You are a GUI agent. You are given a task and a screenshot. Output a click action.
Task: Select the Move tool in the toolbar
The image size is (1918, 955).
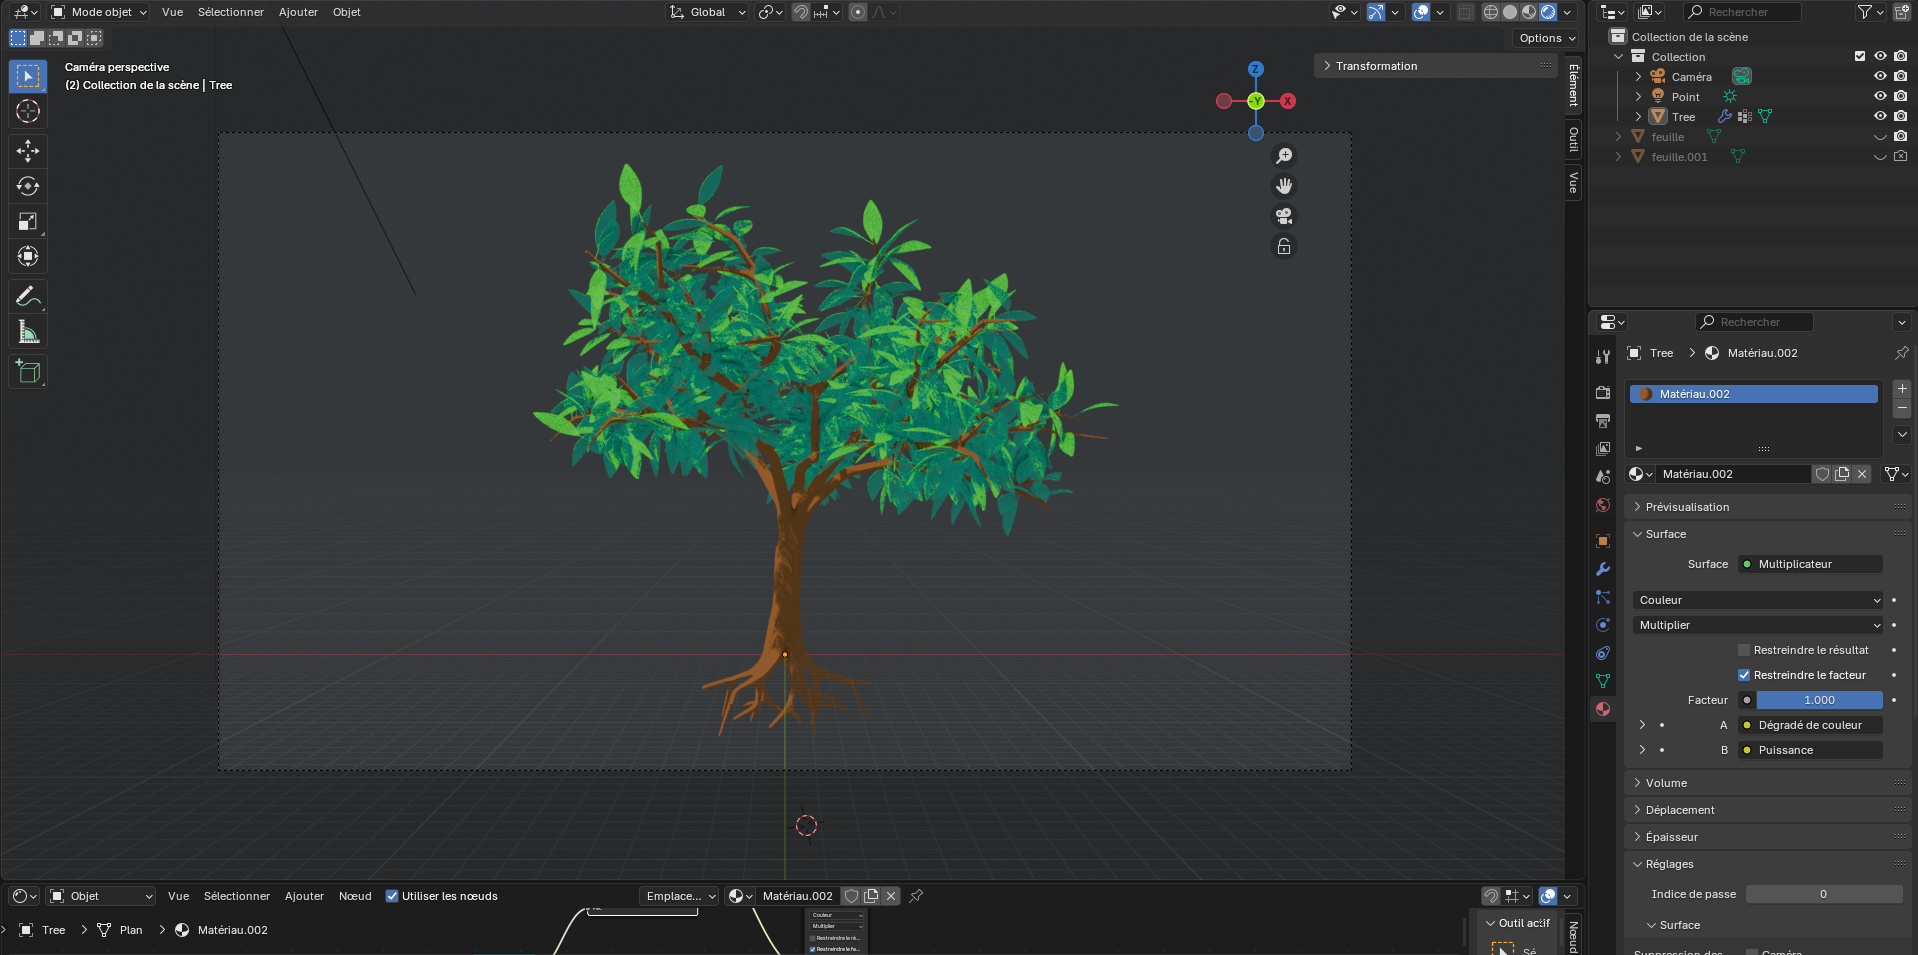[28, 151]
